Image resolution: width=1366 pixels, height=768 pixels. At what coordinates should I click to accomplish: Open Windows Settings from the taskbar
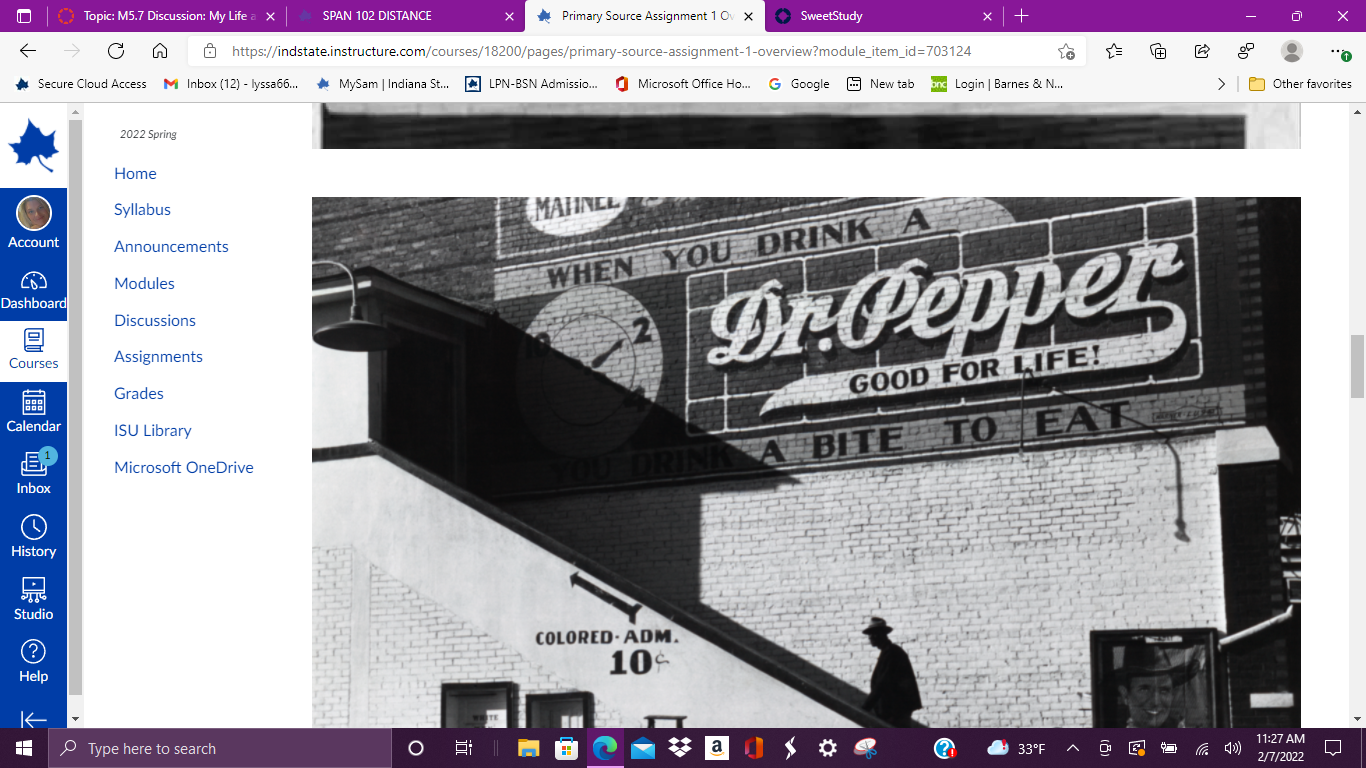tap(828, 748)
